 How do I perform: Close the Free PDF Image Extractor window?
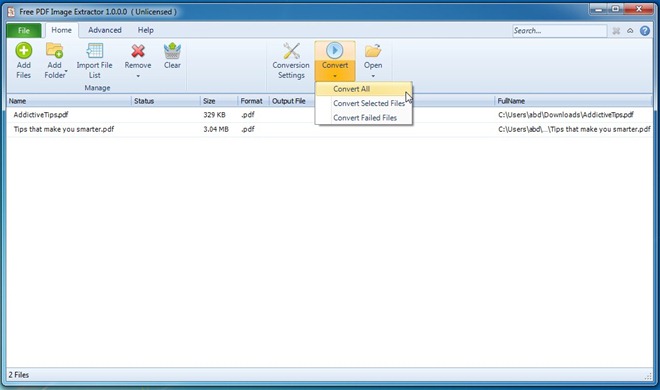point(639,9)
